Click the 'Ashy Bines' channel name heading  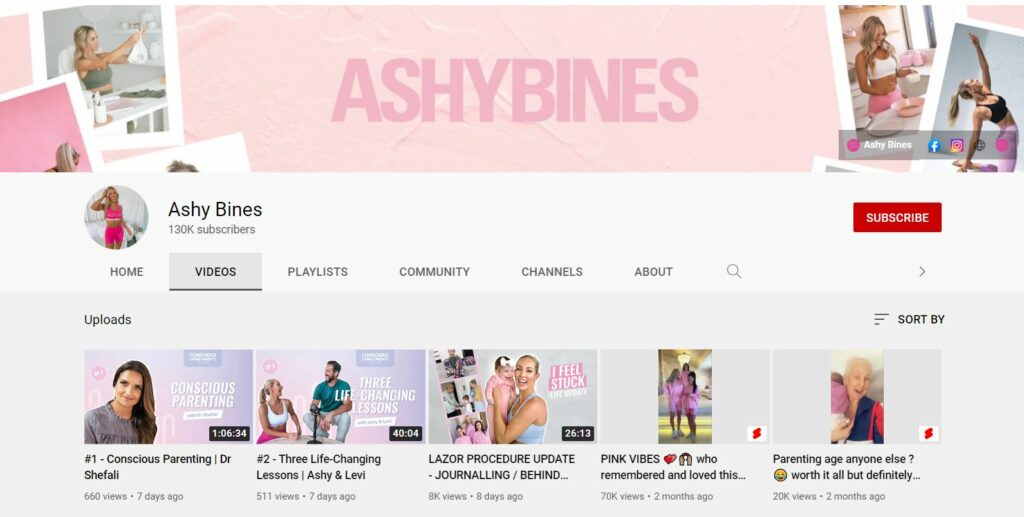(215, 210)
